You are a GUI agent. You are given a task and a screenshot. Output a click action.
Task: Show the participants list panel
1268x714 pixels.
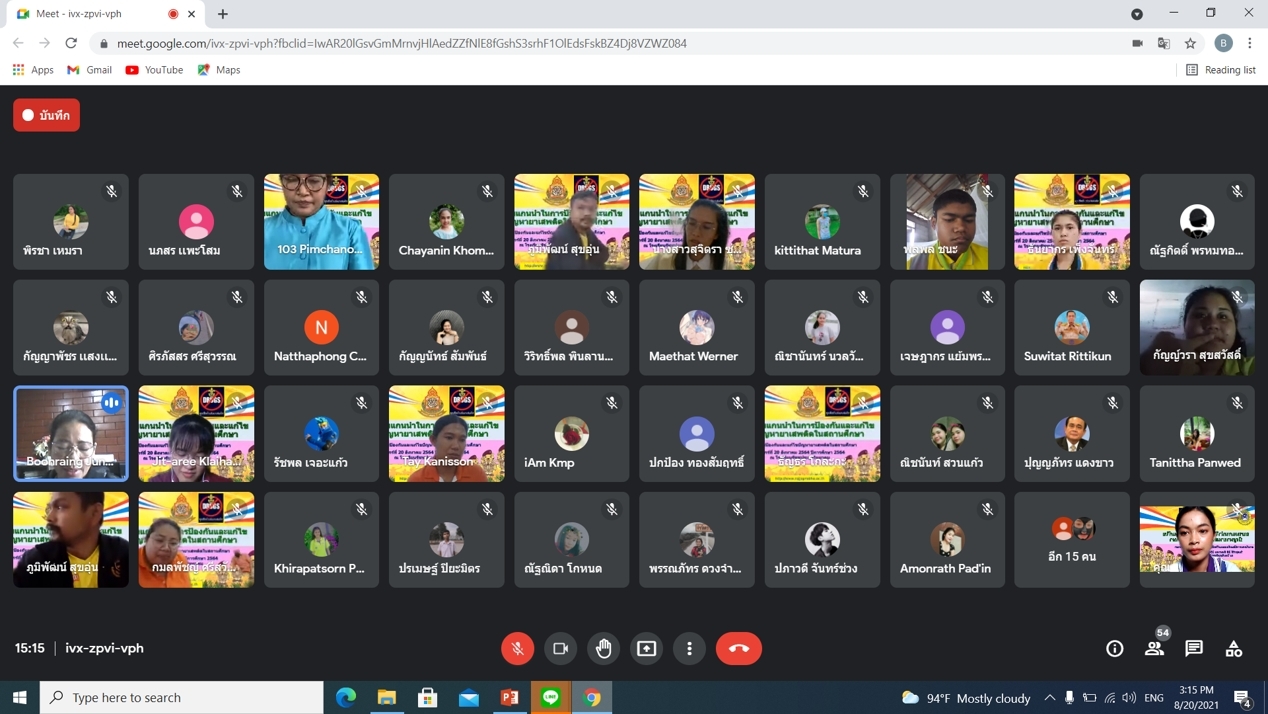coord(1154,648)
